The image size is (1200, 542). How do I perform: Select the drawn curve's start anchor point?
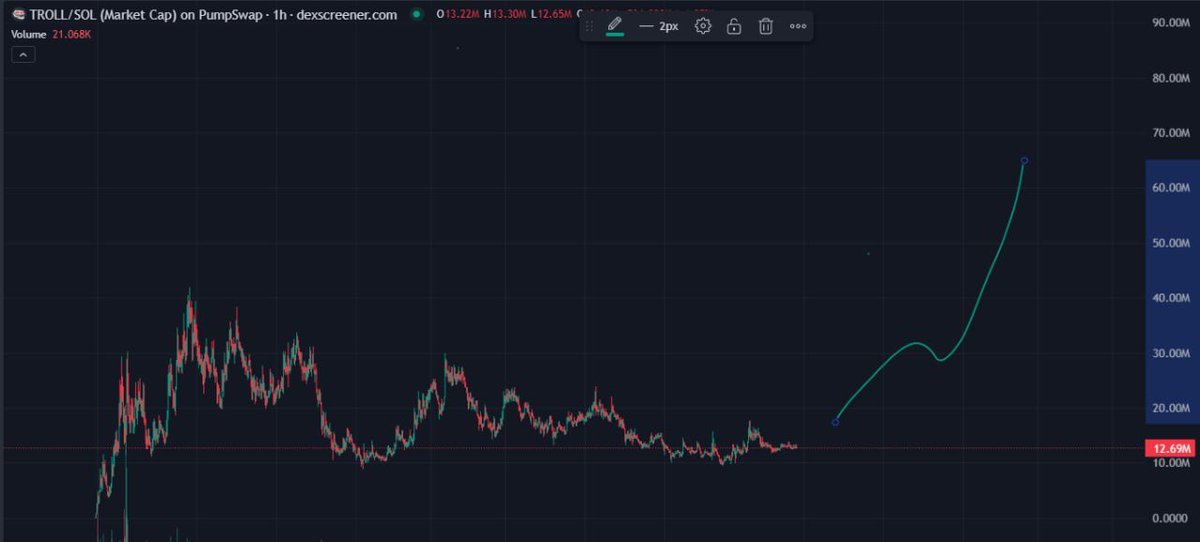(x=835, y=422)
